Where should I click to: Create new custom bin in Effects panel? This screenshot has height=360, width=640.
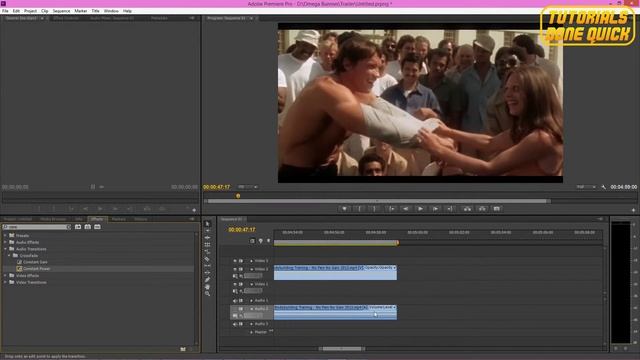(183, 349)
